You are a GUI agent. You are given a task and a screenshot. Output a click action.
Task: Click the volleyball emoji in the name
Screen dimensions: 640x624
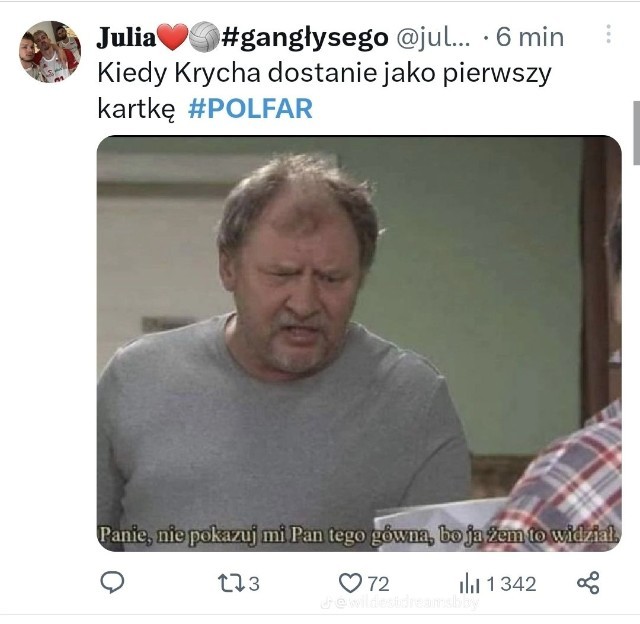[205, 37]
